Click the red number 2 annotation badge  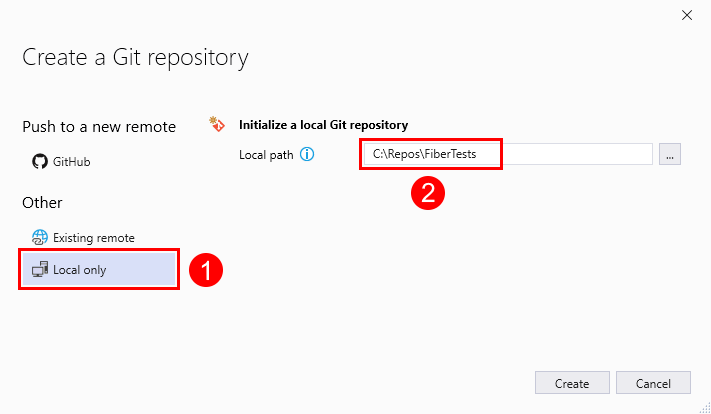[x=428, y=192]
